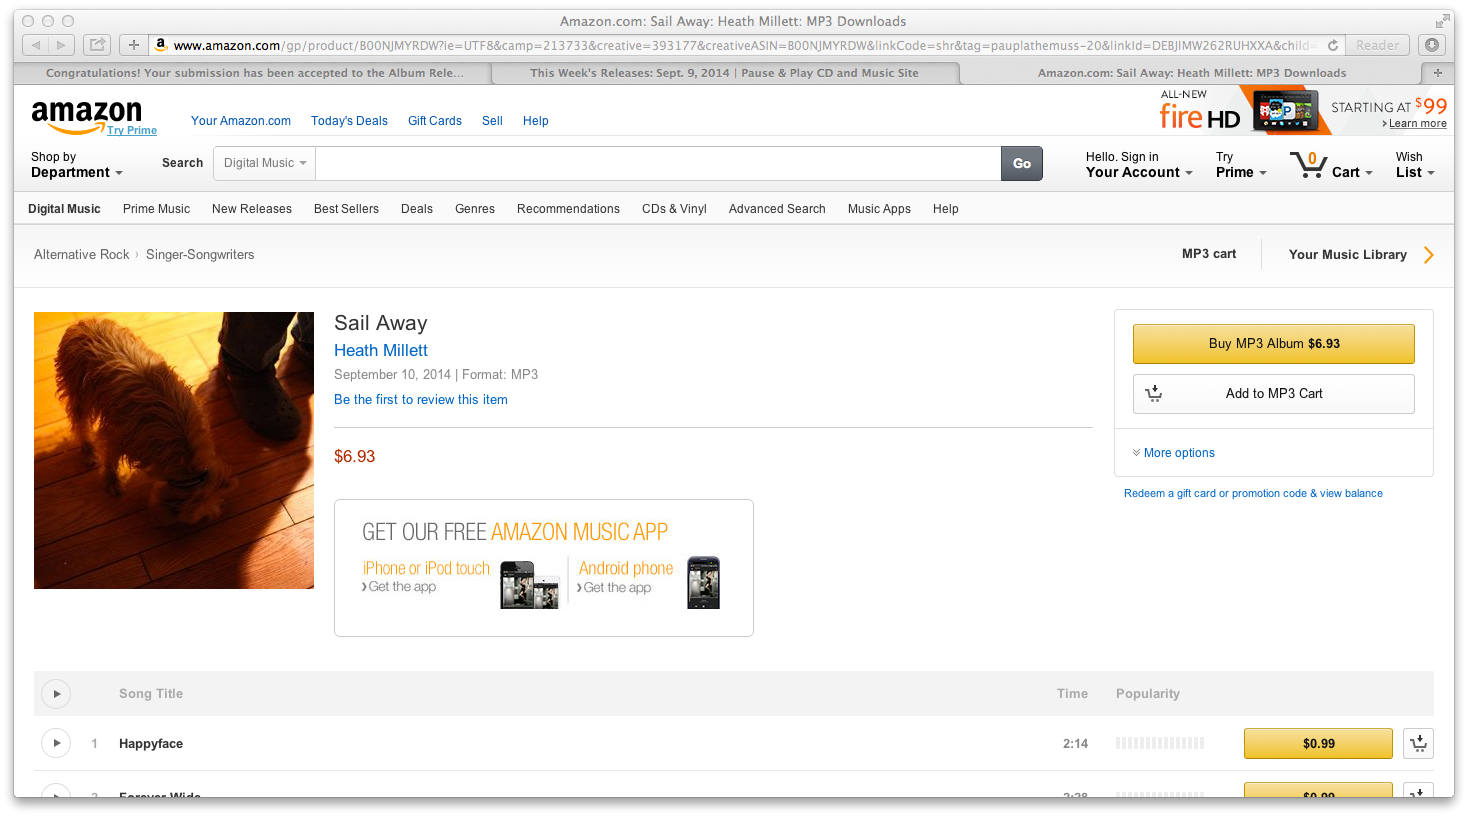
Task: Open CDs & Vinyl menu item
Action: 674,209
